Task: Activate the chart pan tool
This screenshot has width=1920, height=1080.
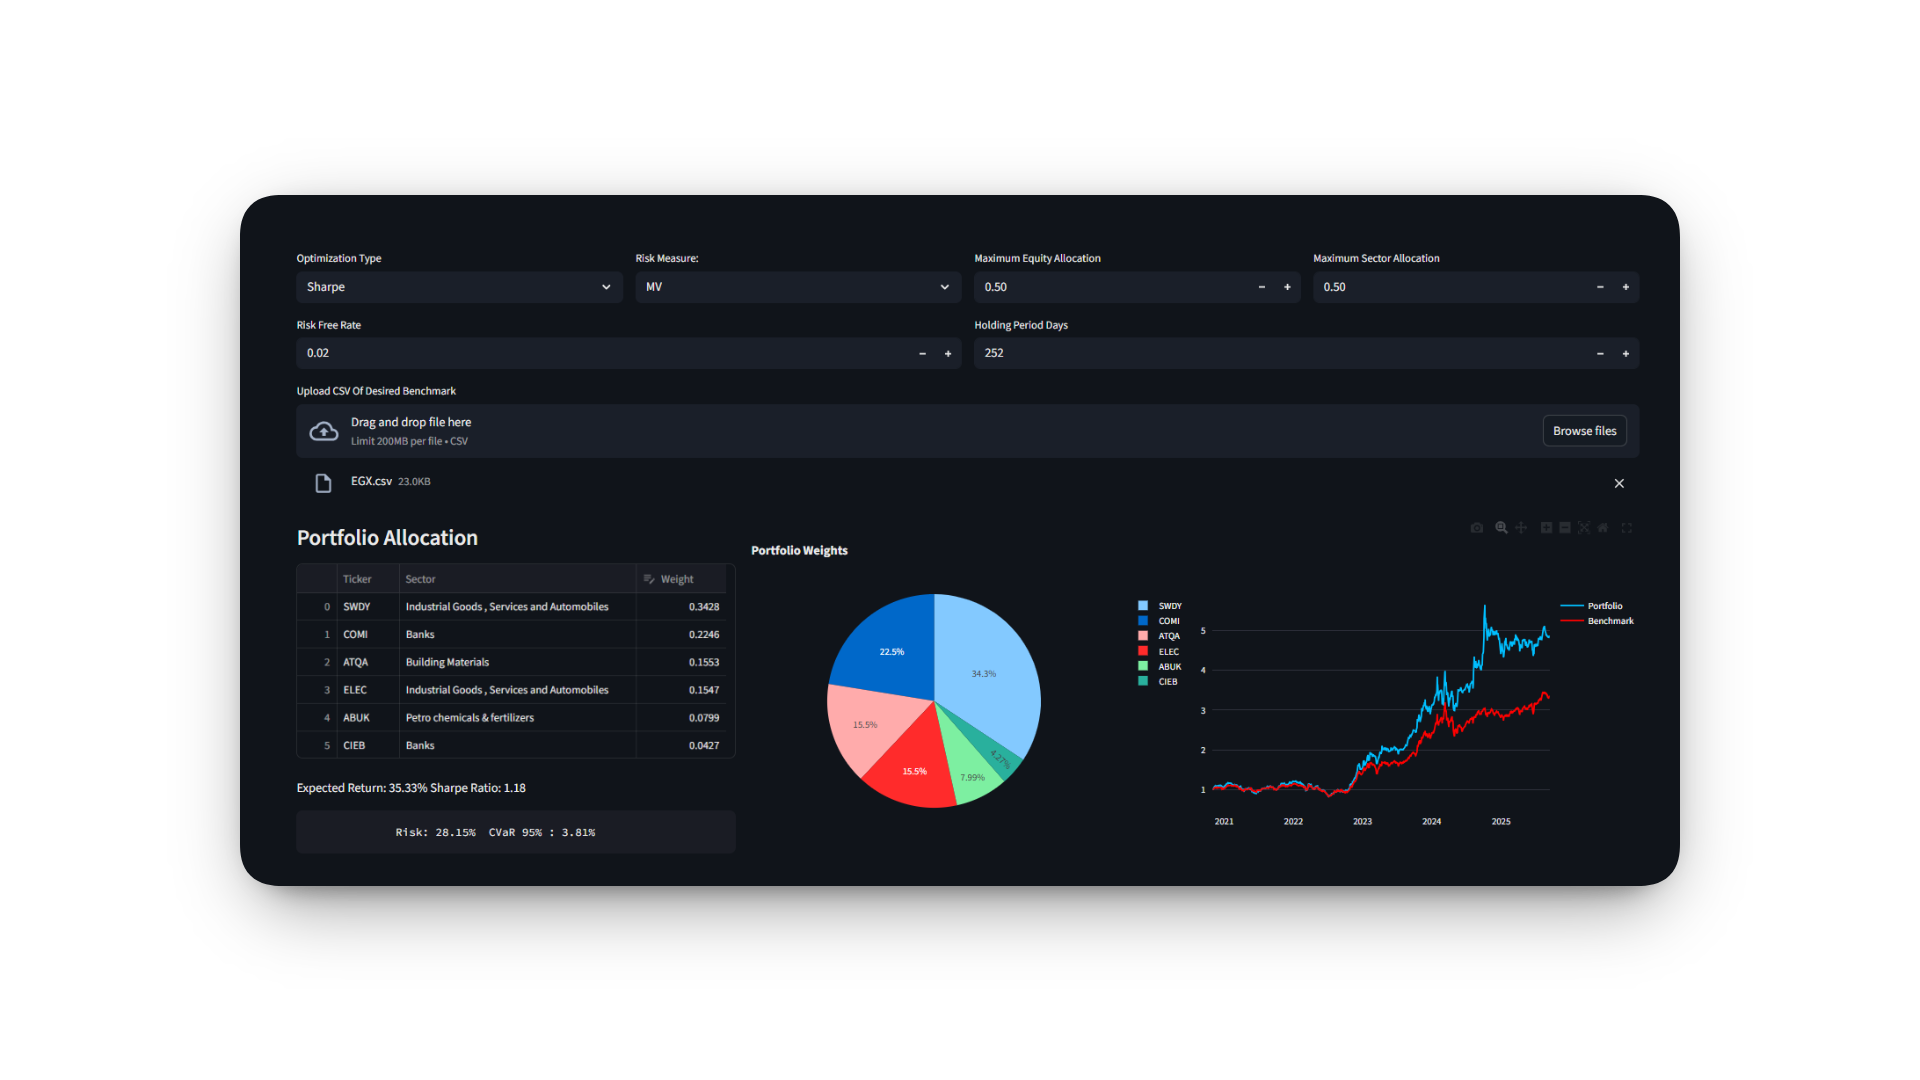Action: (x=1521, y=528)
